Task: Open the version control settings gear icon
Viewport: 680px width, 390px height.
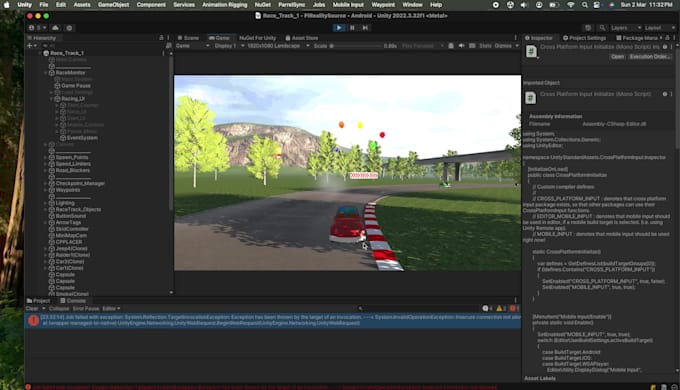Action: (69, 28)
